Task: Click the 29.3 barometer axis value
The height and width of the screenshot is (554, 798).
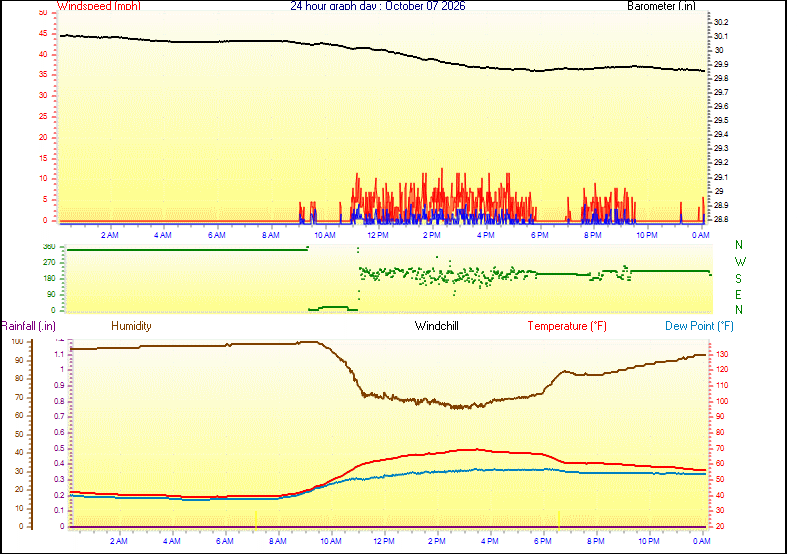Action: pyautogui.click(x=721, y=149)
